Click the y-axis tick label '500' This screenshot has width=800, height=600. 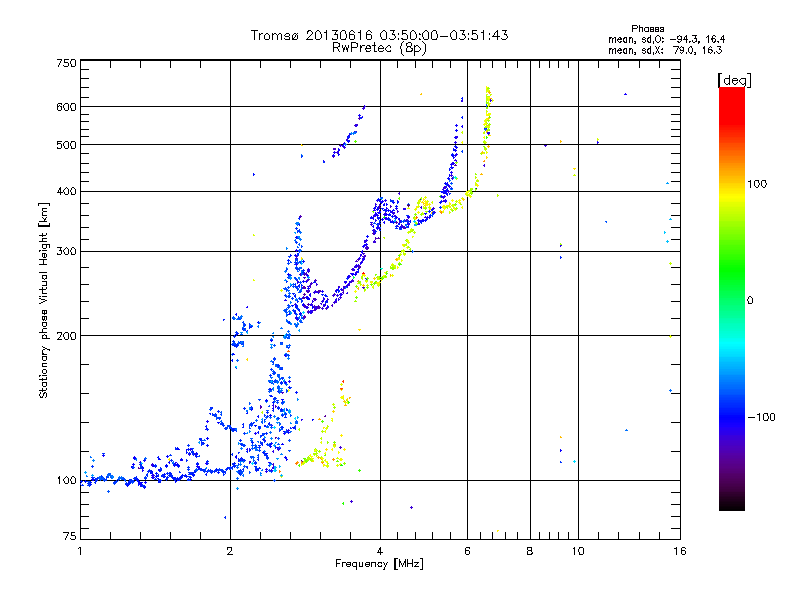coord(67,145)
